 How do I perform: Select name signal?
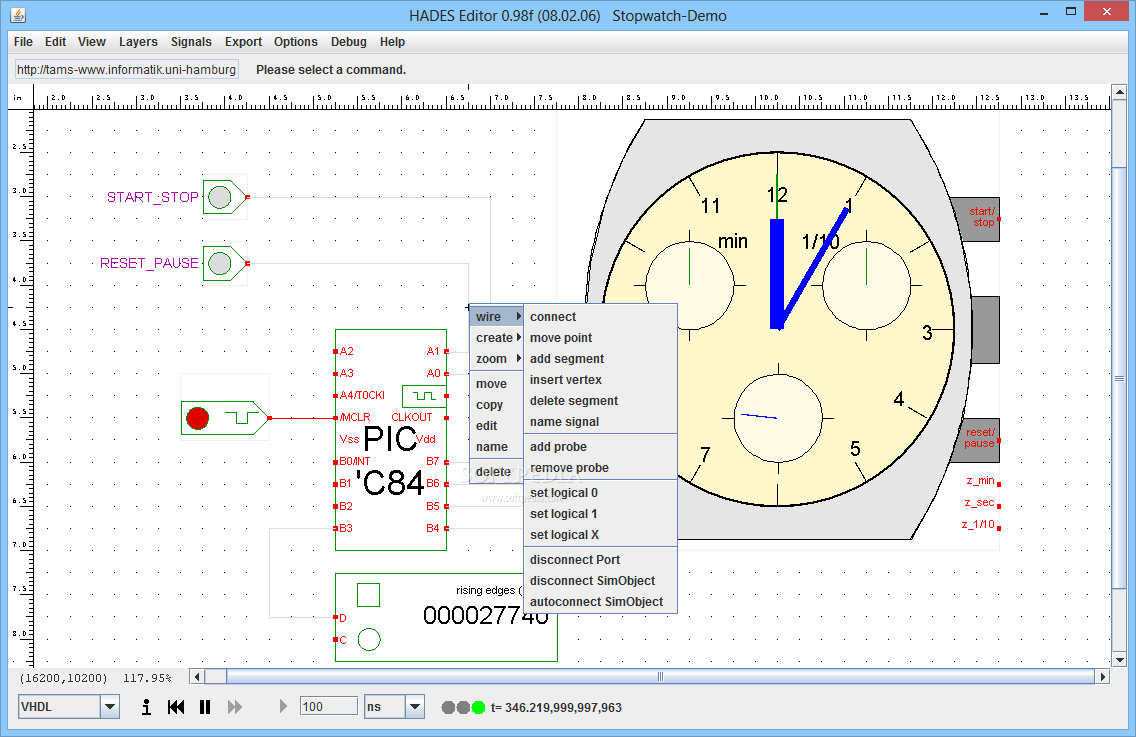tap(600, 422)
